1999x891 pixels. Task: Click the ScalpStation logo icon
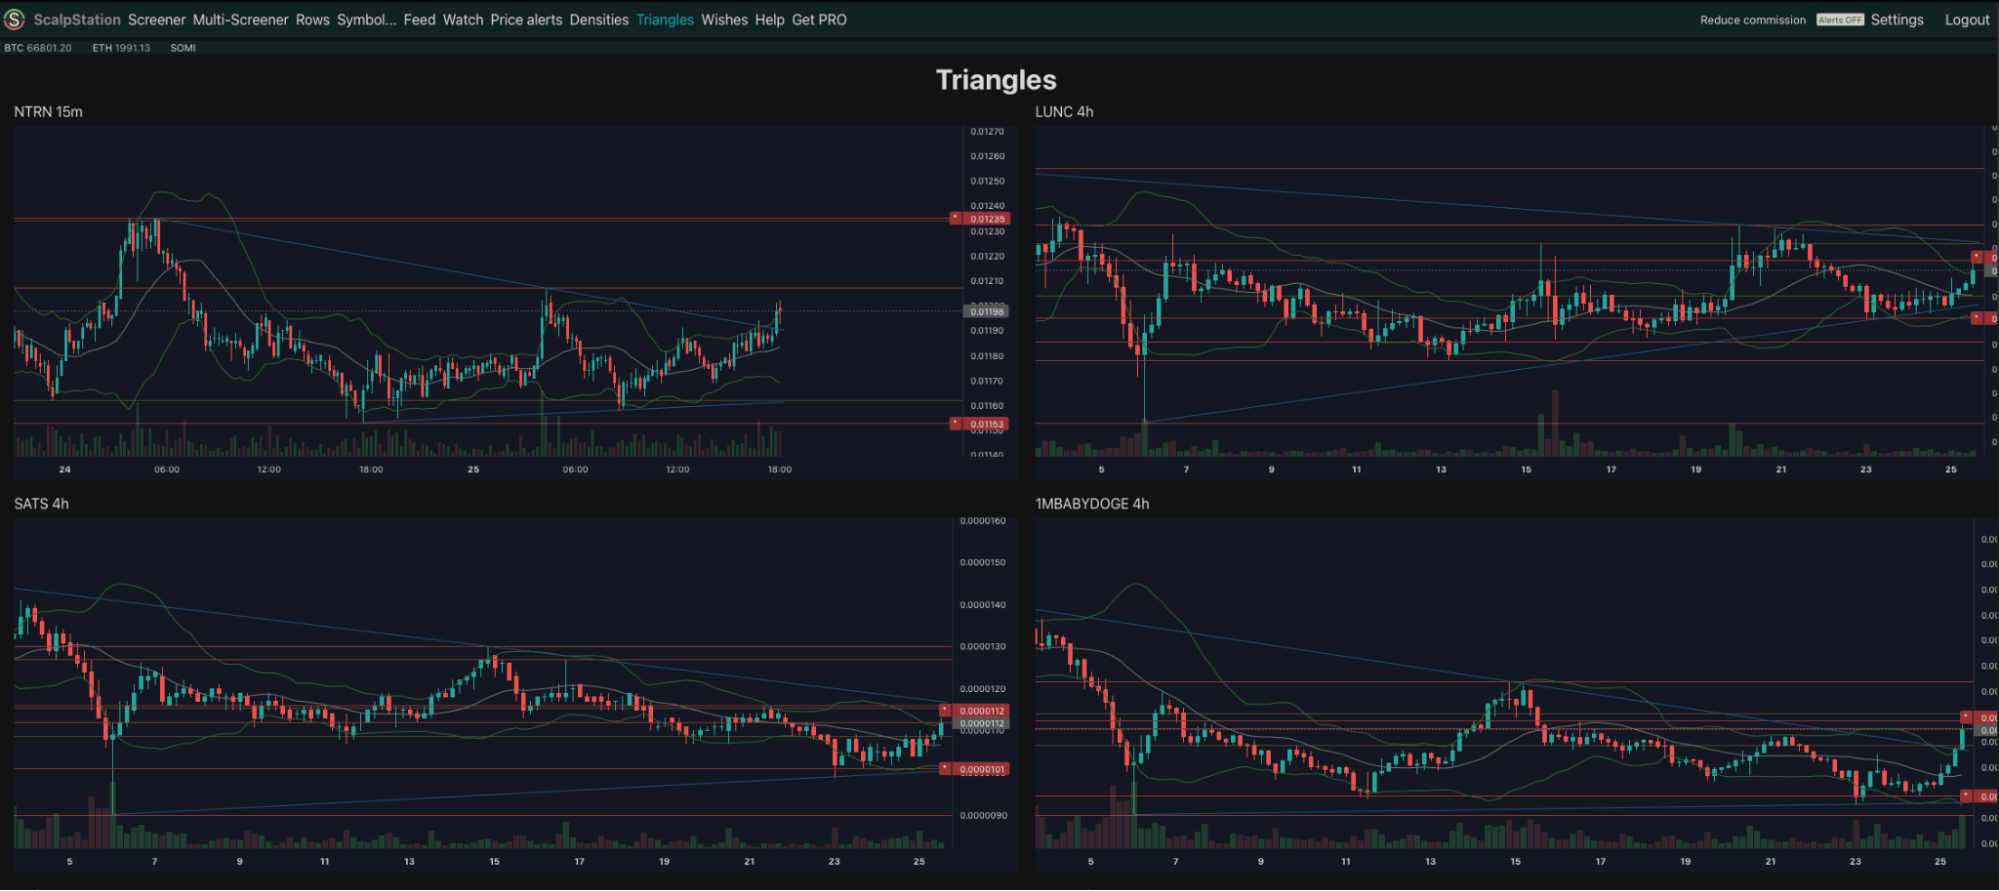tap(14, 19)
